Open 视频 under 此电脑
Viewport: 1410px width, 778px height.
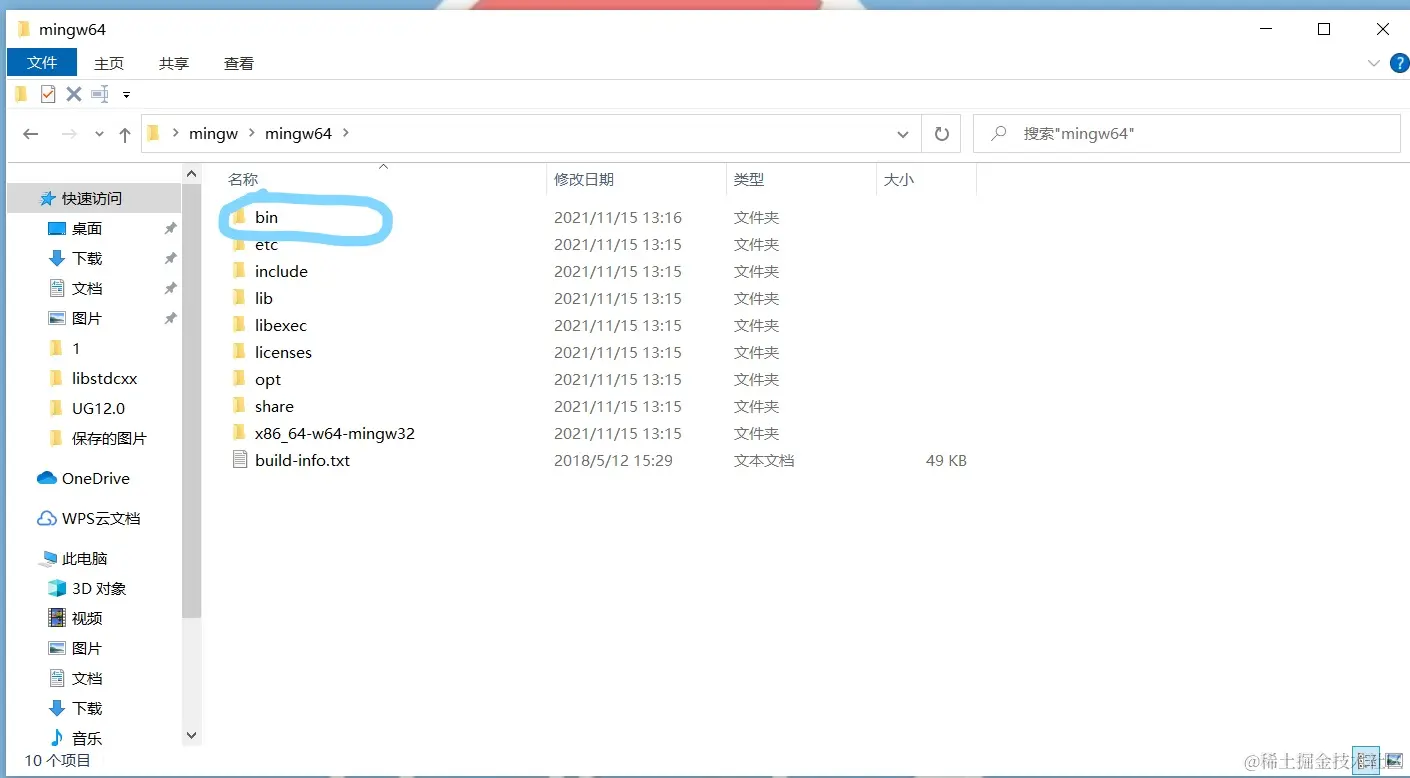(87, 618)
